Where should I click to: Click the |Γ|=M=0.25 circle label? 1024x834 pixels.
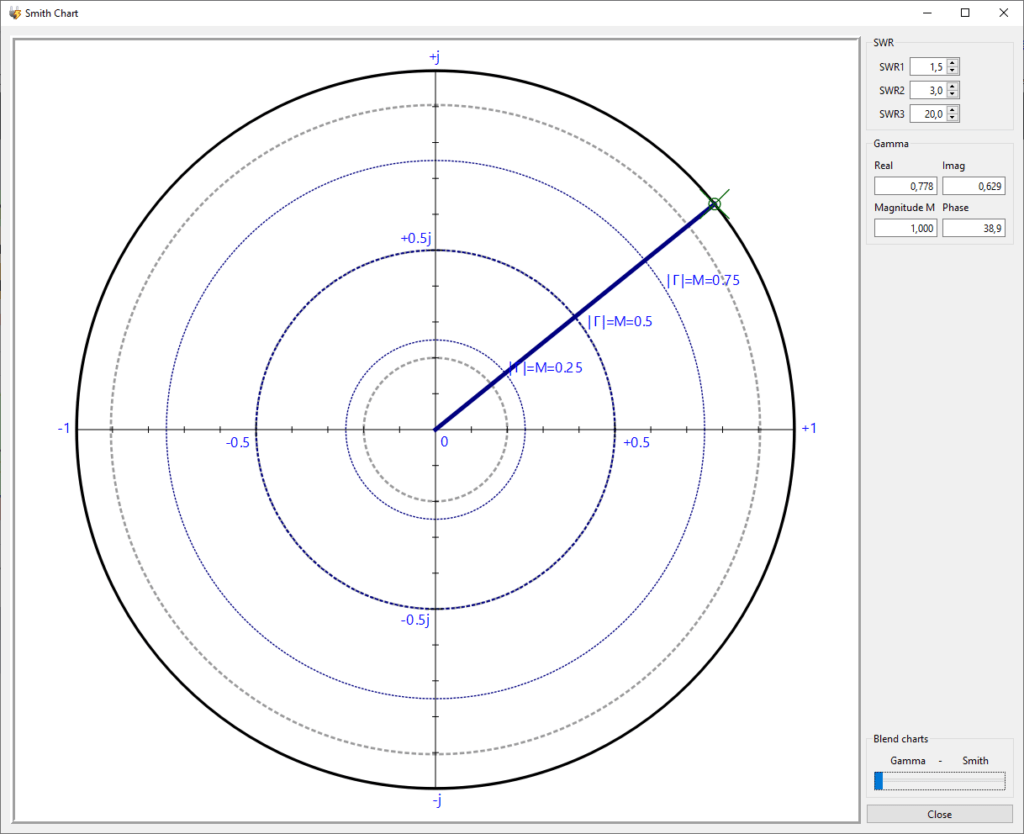(x=545, y=368)
